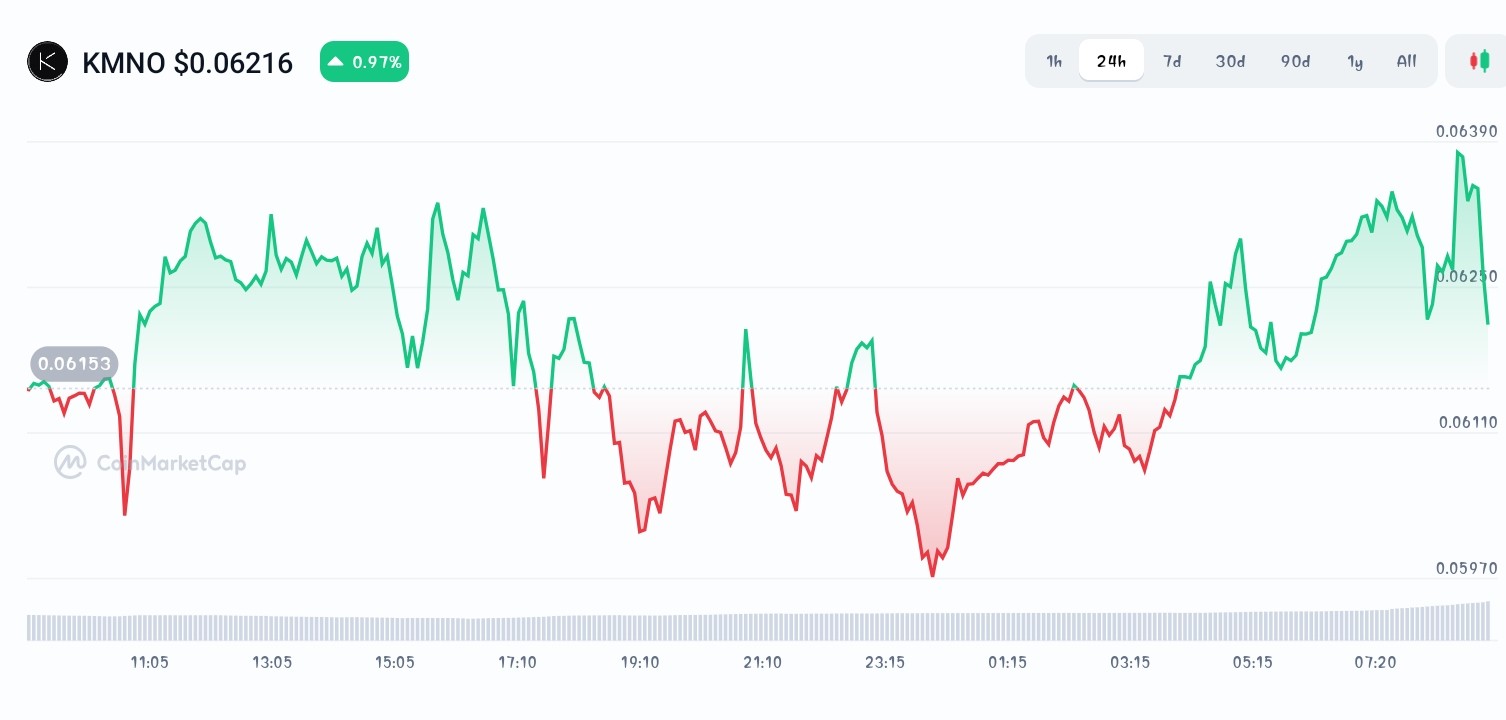
Task: Click the 19:10 time axis label
Action: coord(640,662)
